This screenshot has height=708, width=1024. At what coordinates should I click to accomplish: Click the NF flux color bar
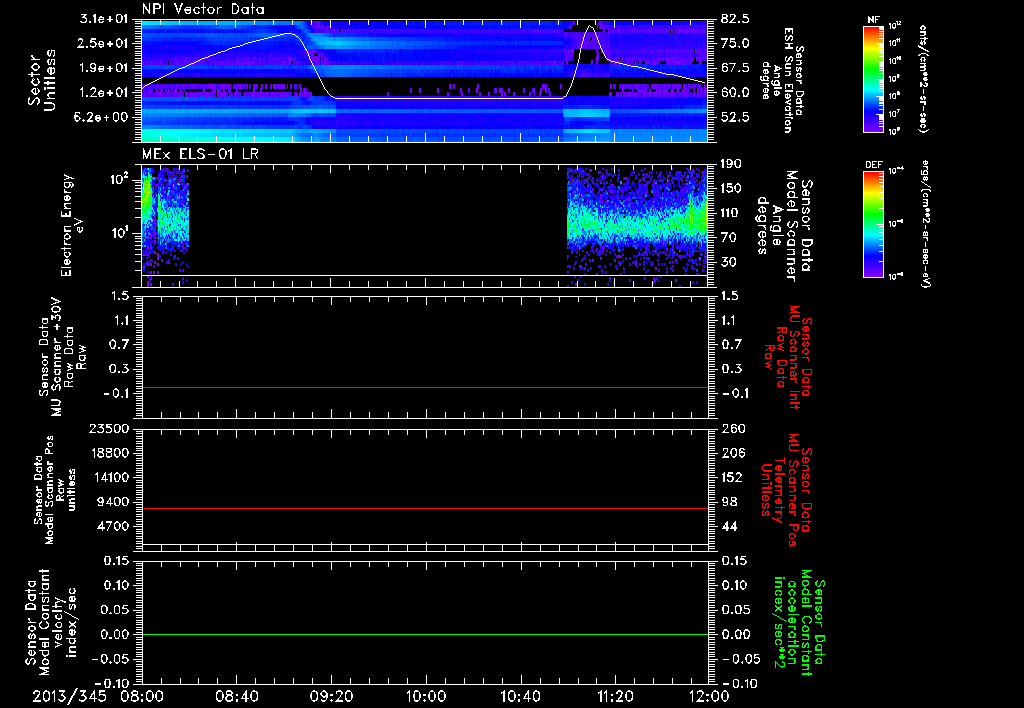tap(873, 79)
